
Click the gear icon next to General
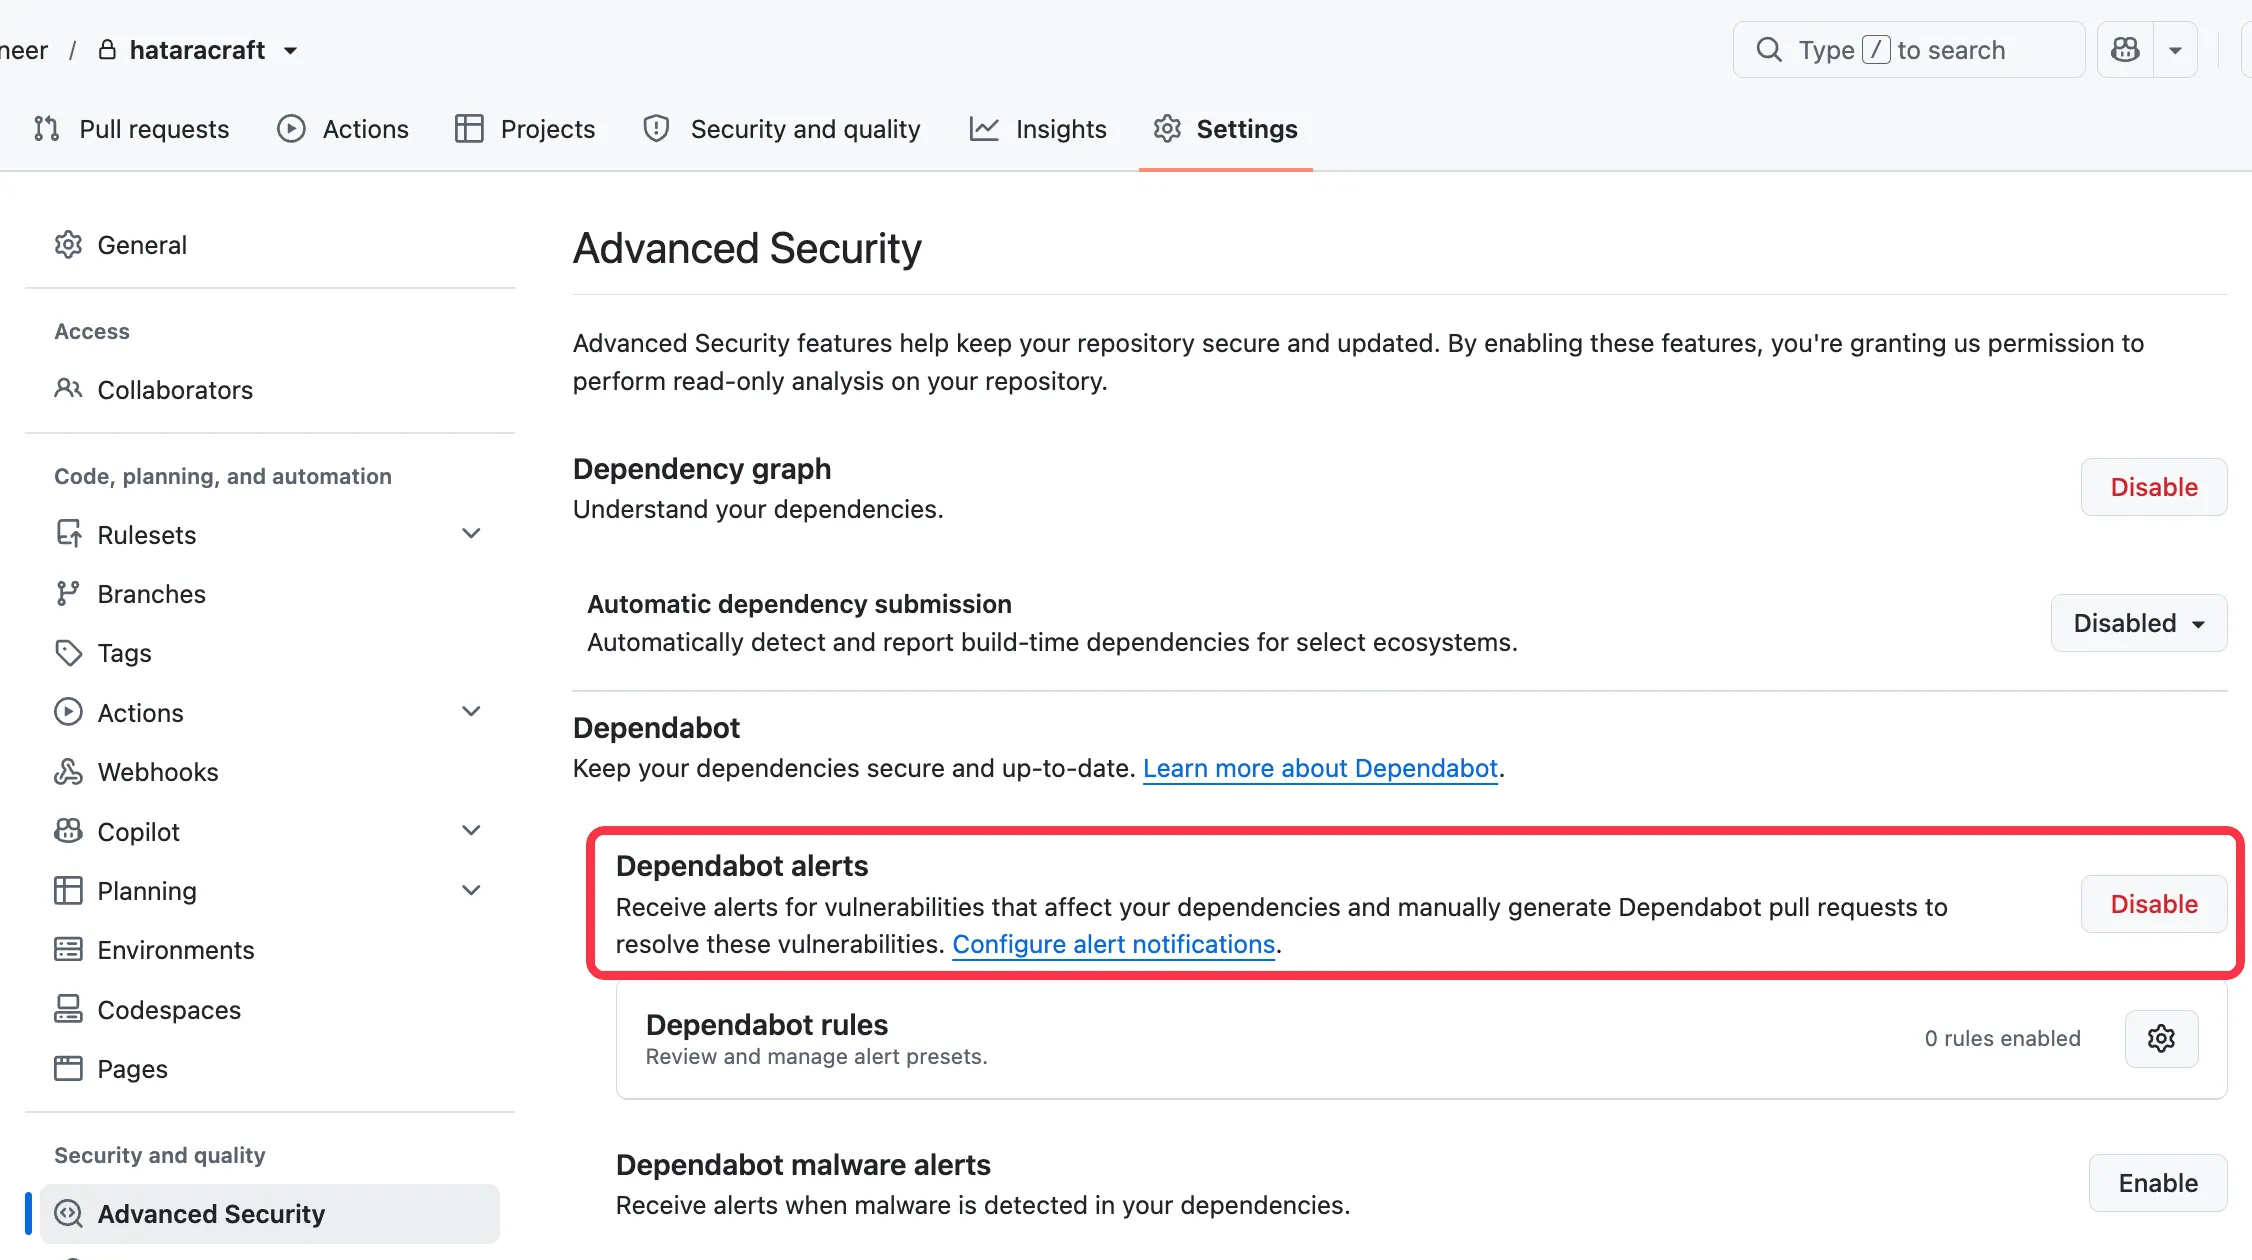point(68,245)
